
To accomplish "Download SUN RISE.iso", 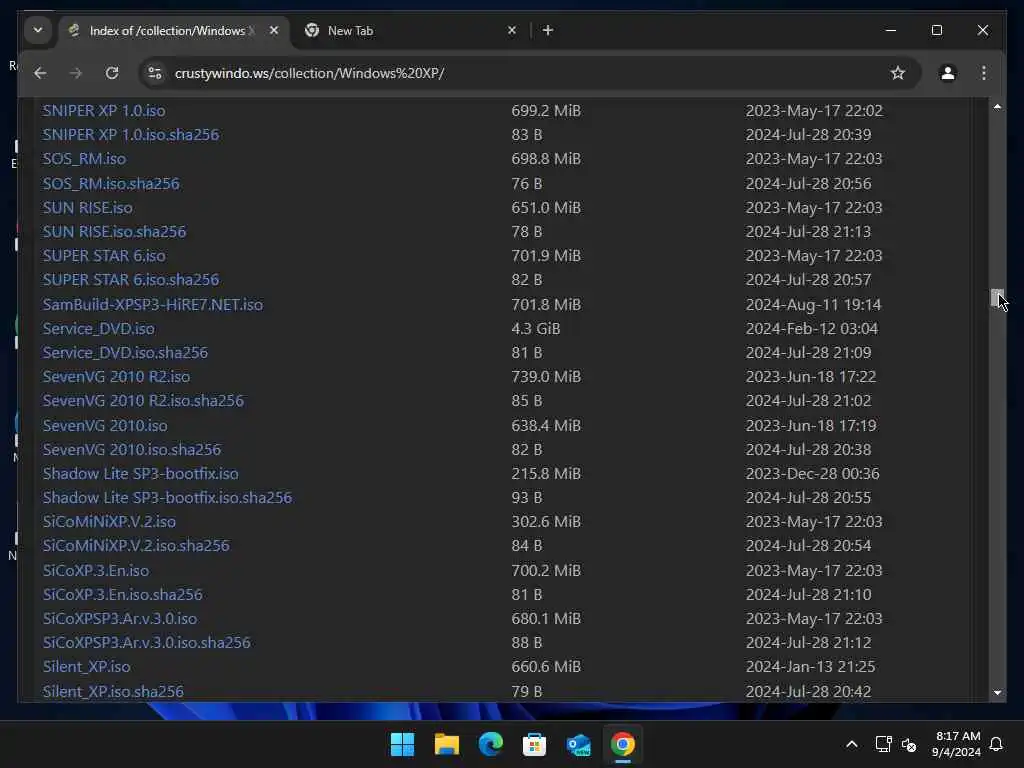I will (x=88, y=208).
